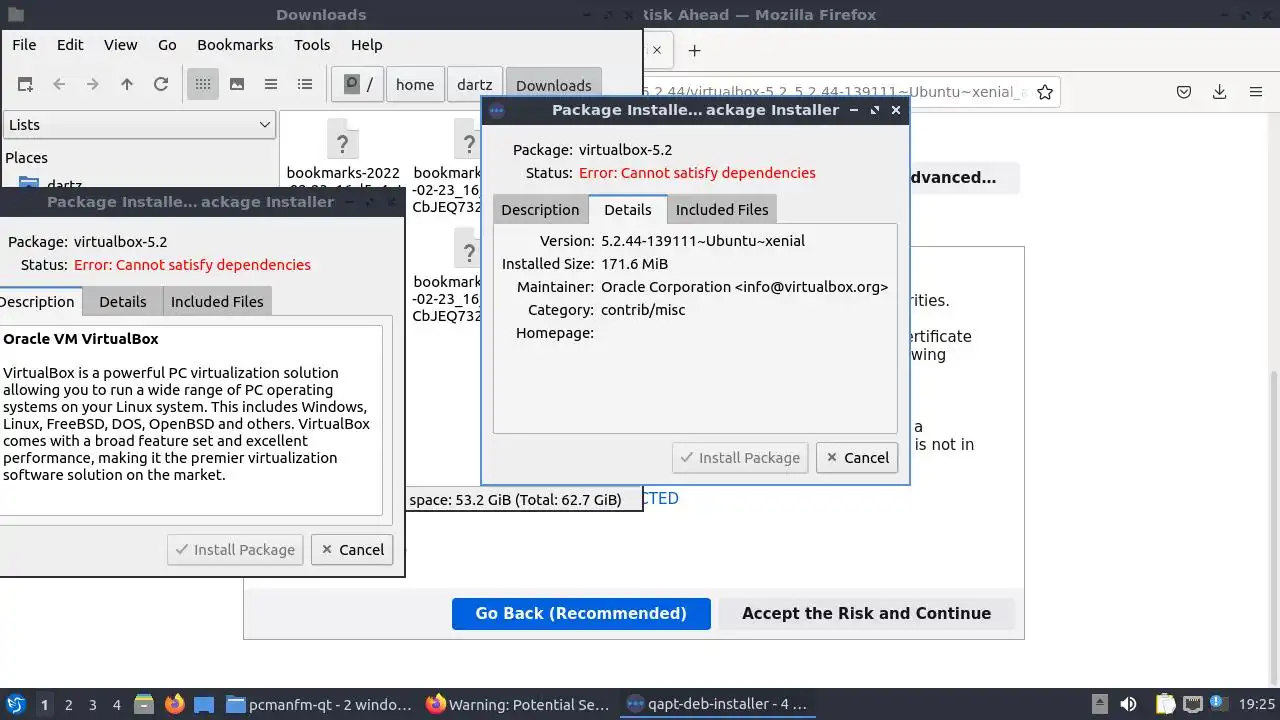Viewport: 1280px width, 720px height.
Task: Go back in the Downloads file manager
Action: coord(59,85)
